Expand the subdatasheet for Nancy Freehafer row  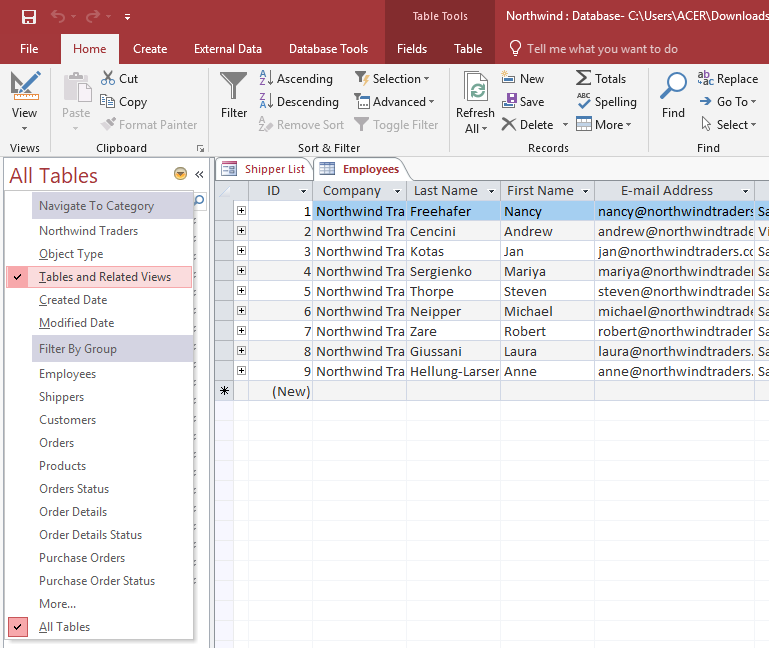pyautogui.click(x=241, y=211)
